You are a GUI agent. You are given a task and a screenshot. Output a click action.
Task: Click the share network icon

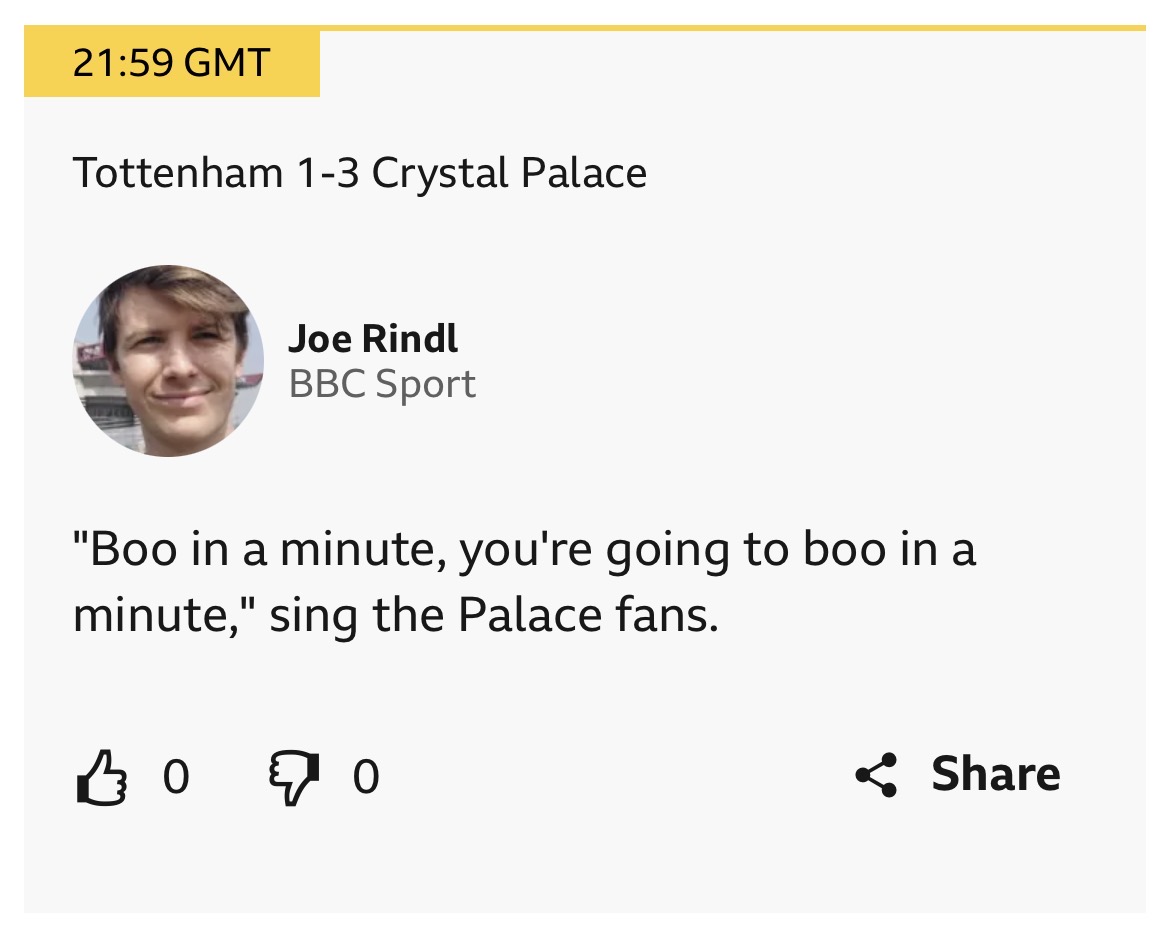[x=876, y=775]
